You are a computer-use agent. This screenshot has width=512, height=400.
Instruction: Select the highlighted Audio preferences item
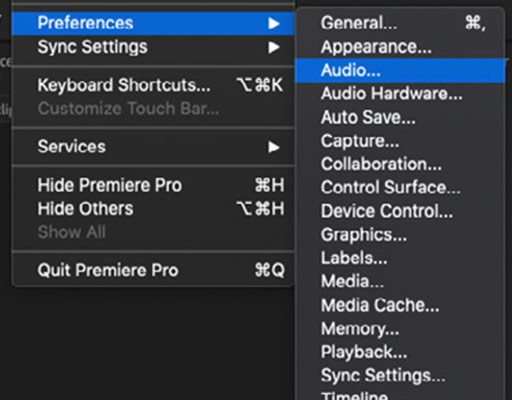tap(400, 70)
